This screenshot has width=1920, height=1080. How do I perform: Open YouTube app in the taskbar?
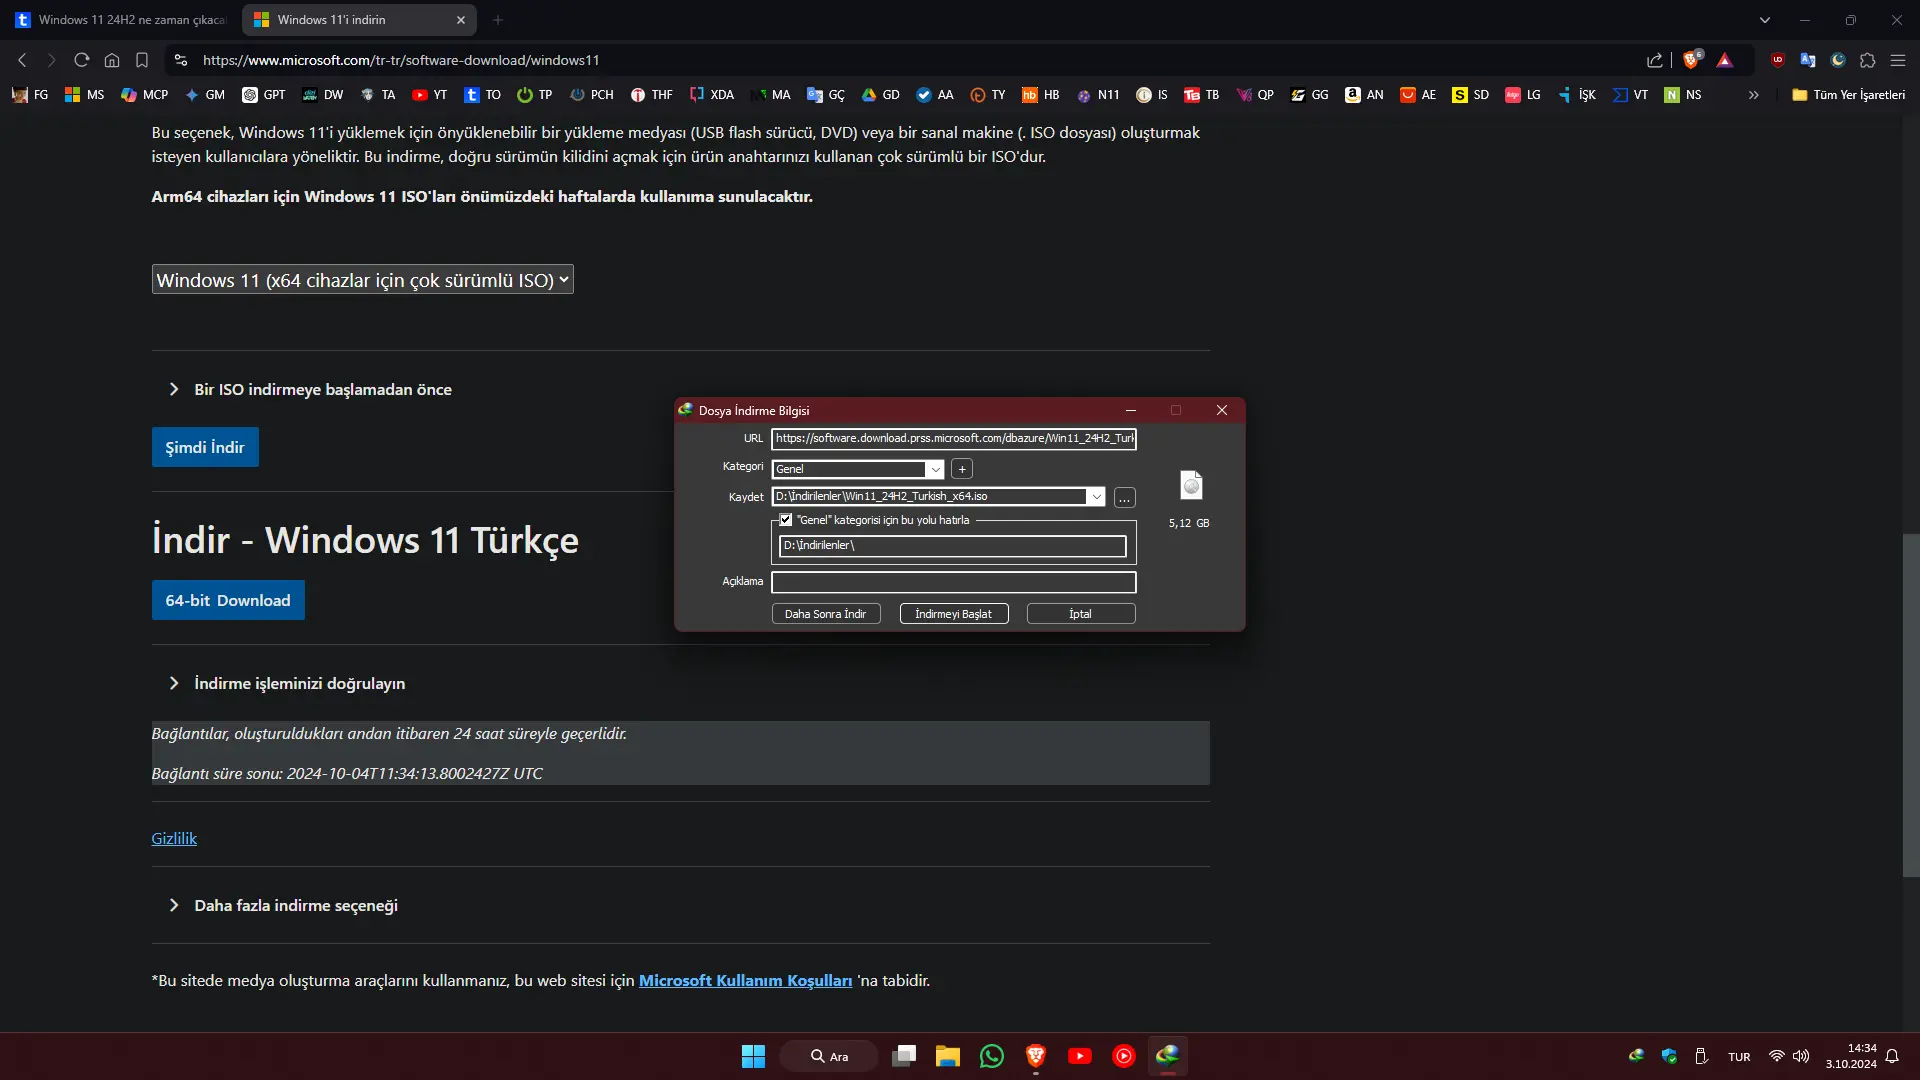(1080, 1056)
